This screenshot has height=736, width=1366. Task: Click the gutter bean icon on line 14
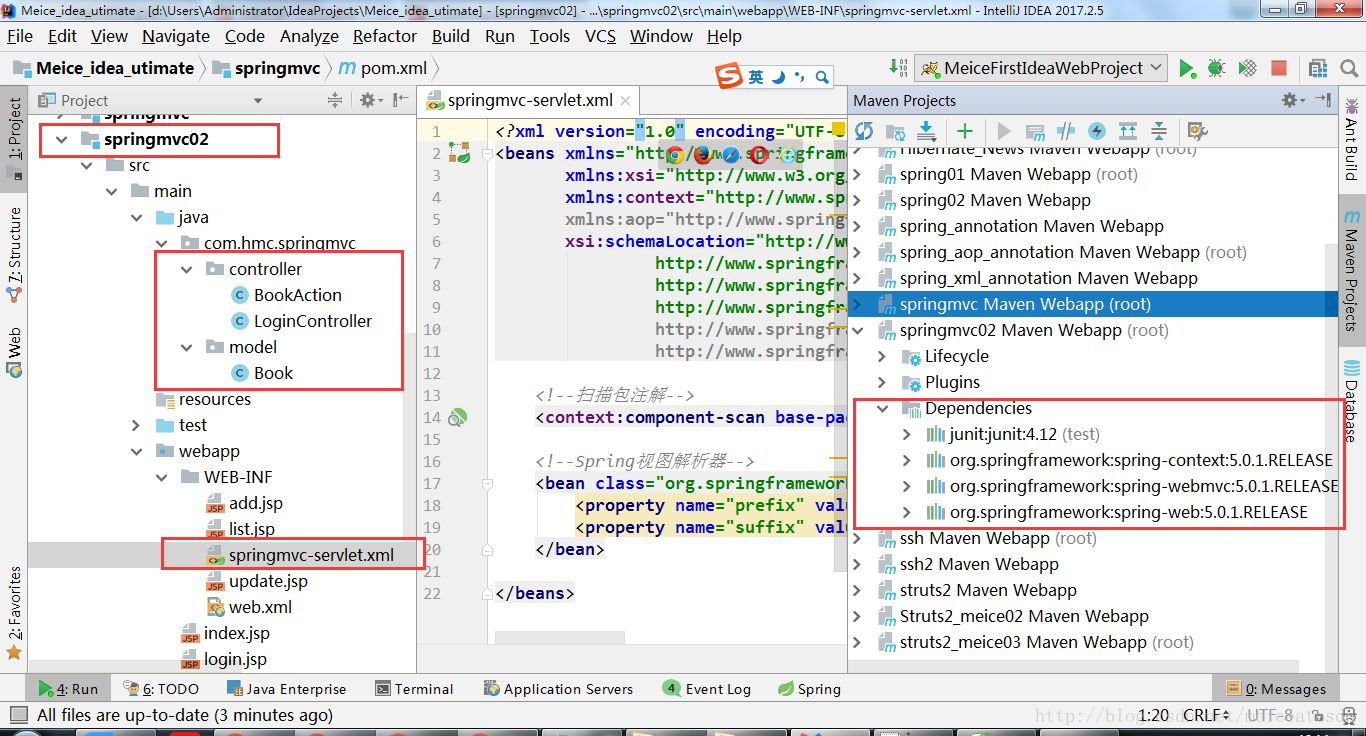458,417
